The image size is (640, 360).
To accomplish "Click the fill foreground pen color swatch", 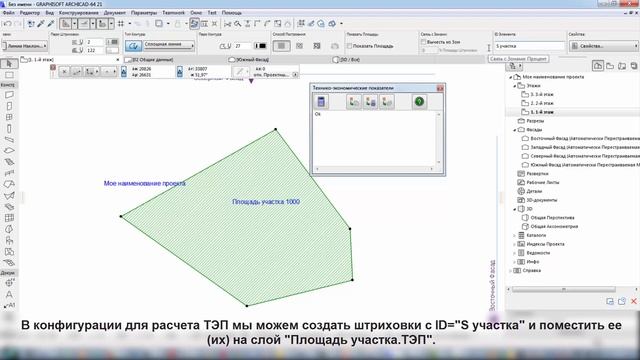I will [x=112, y=42].
